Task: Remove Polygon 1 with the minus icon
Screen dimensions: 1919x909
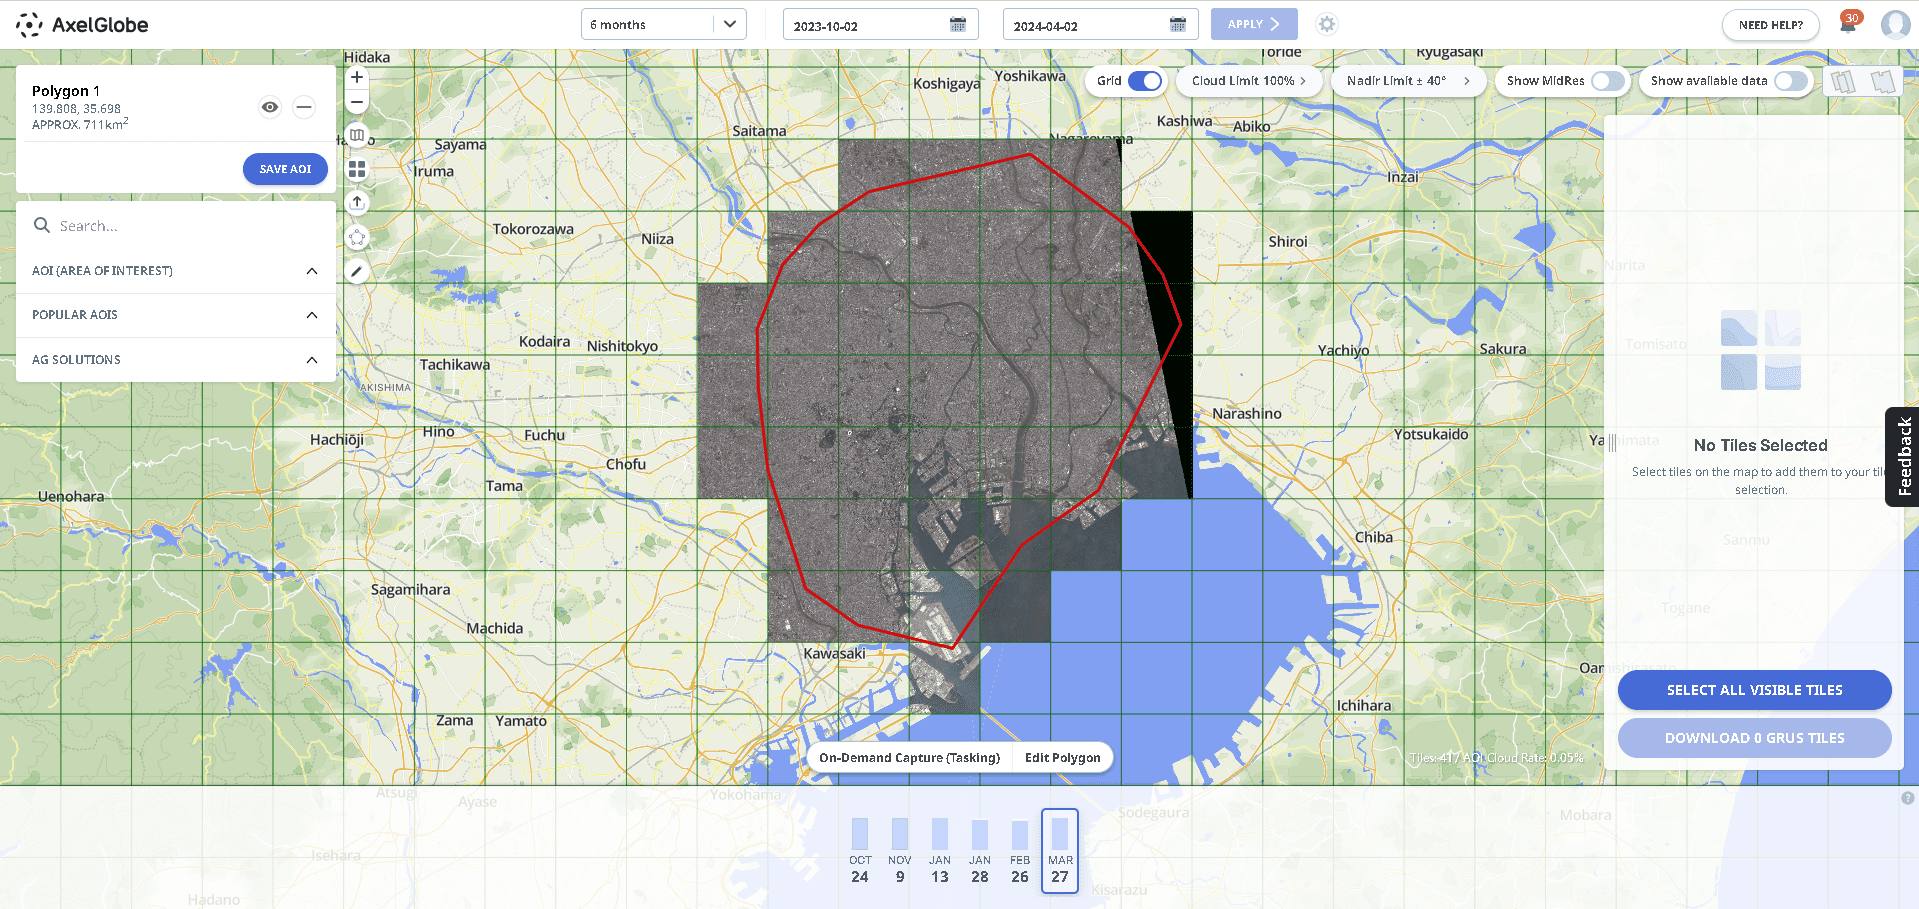Action: (304, 107)
